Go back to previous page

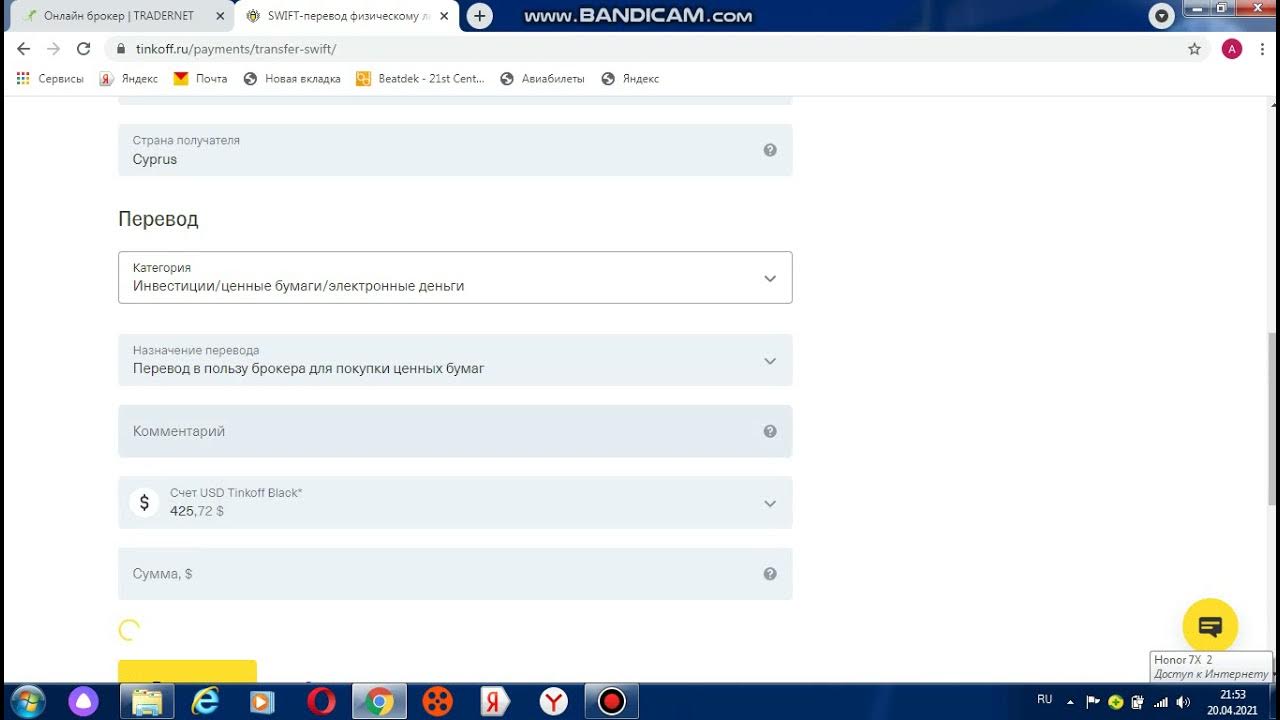pos(24,49)
